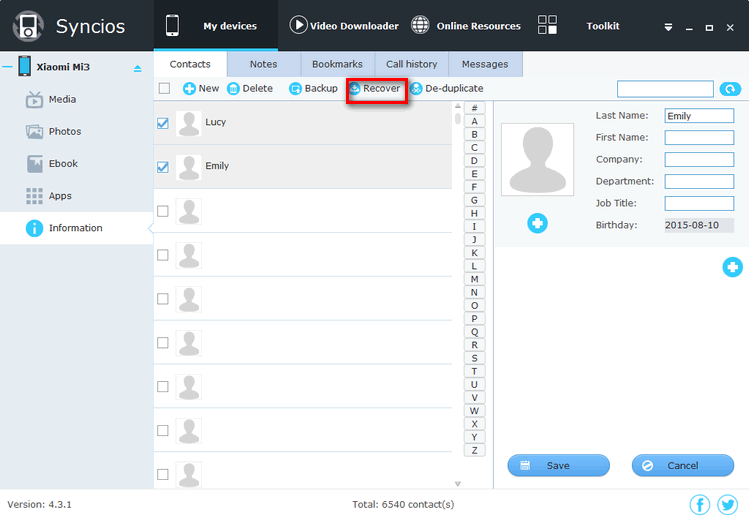Image resolution: width=749 pixels, height=521 pixels.
Task: Select the Emily contact name
Action: tap(217, 166)
